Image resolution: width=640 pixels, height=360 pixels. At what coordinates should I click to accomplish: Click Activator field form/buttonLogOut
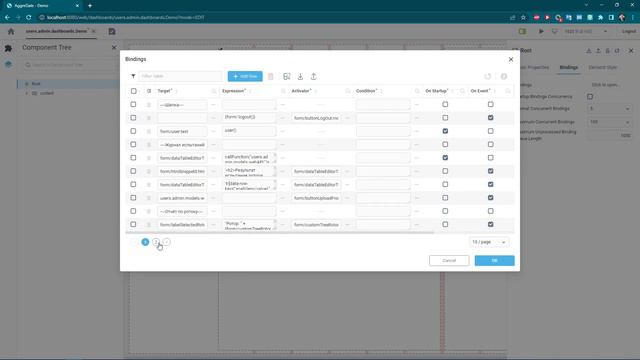pos(316,118)
